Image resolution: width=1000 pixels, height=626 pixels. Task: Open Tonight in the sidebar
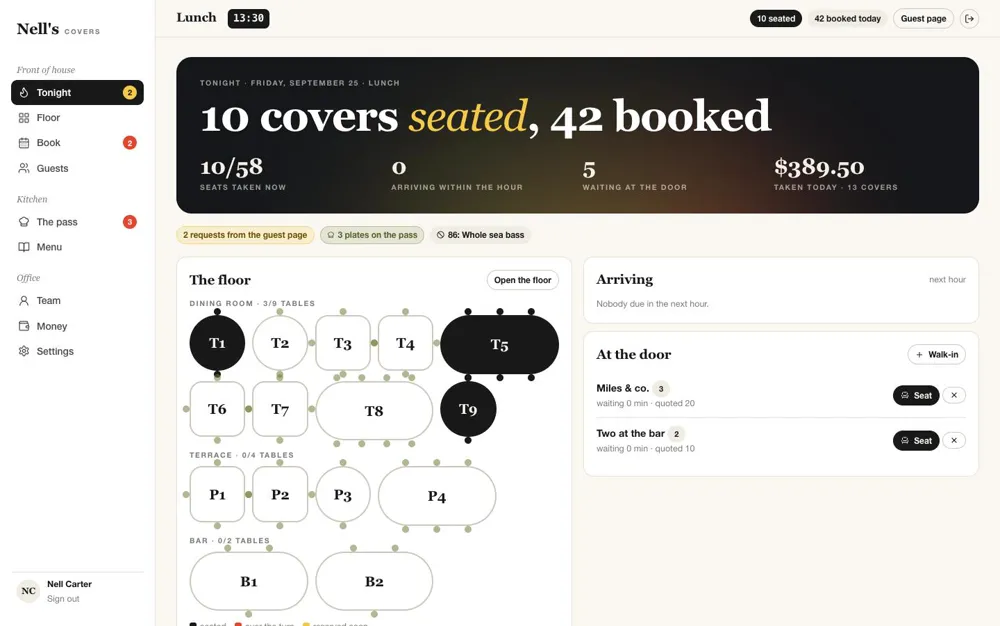(77, 92)
